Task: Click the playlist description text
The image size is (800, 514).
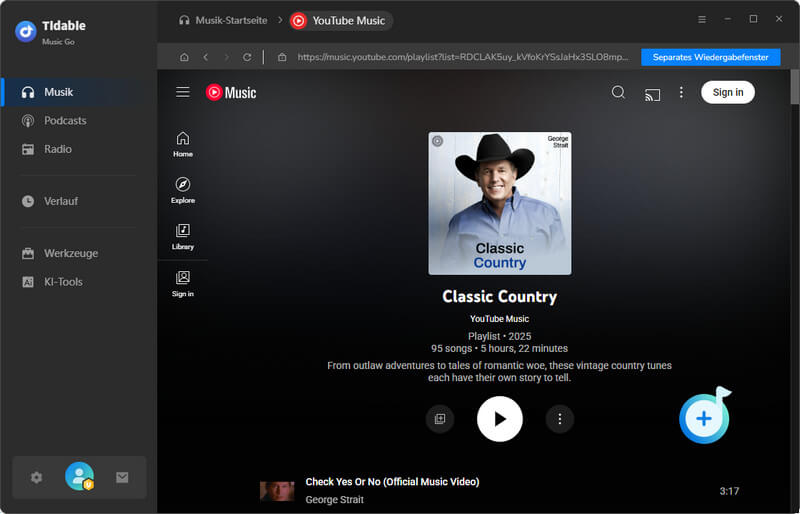Action: click(x=499, y=372)
